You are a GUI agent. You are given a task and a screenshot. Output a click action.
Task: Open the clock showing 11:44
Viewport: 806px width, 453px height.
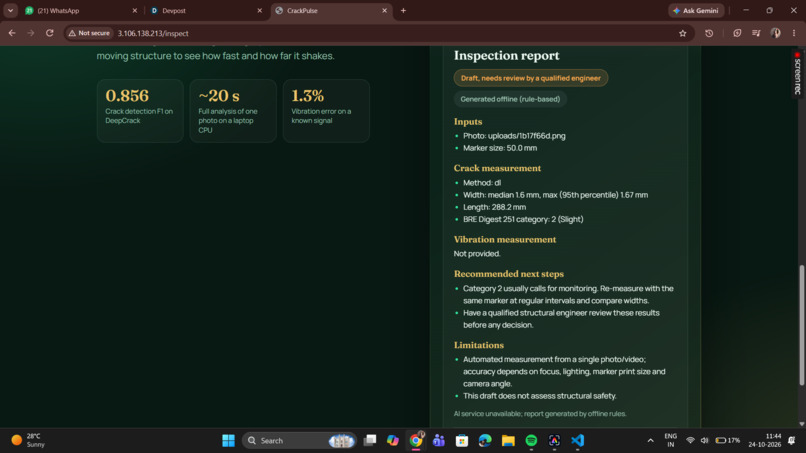coord(765,441)
